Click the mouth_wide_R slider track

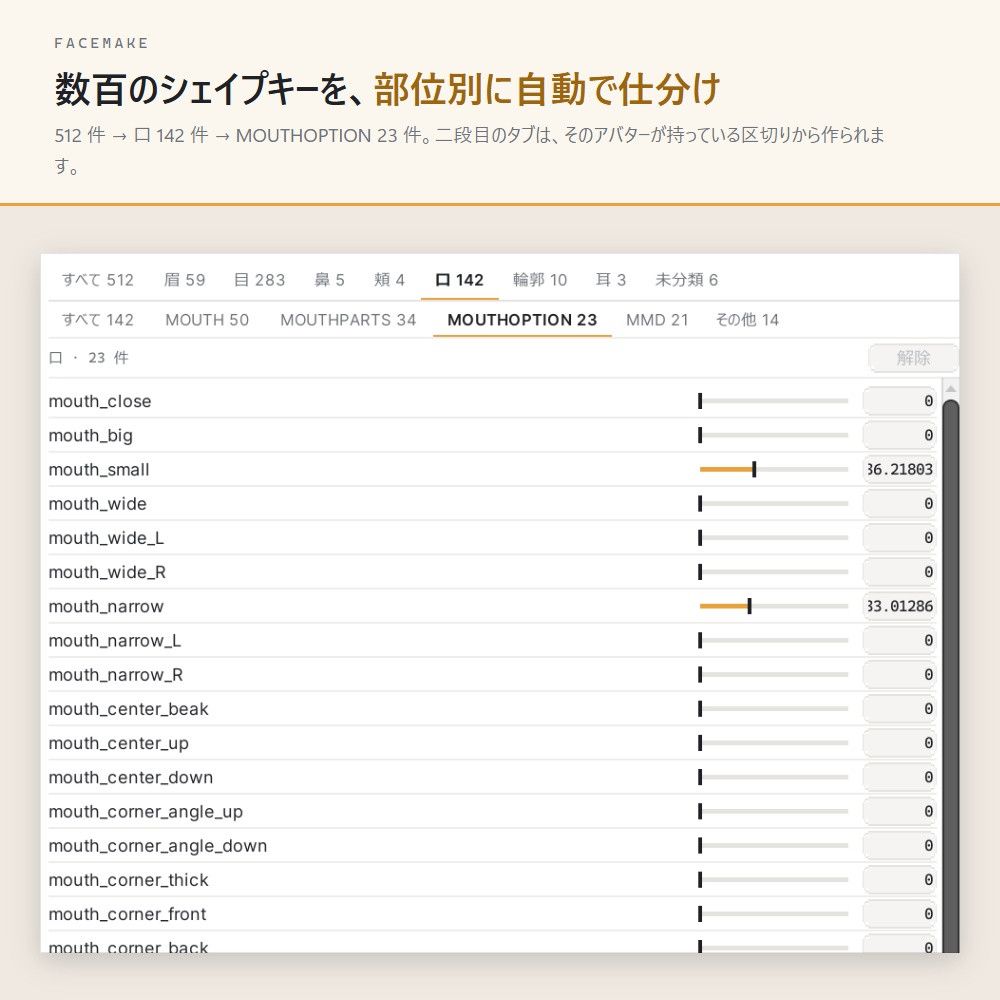click(x=774, y=572)
